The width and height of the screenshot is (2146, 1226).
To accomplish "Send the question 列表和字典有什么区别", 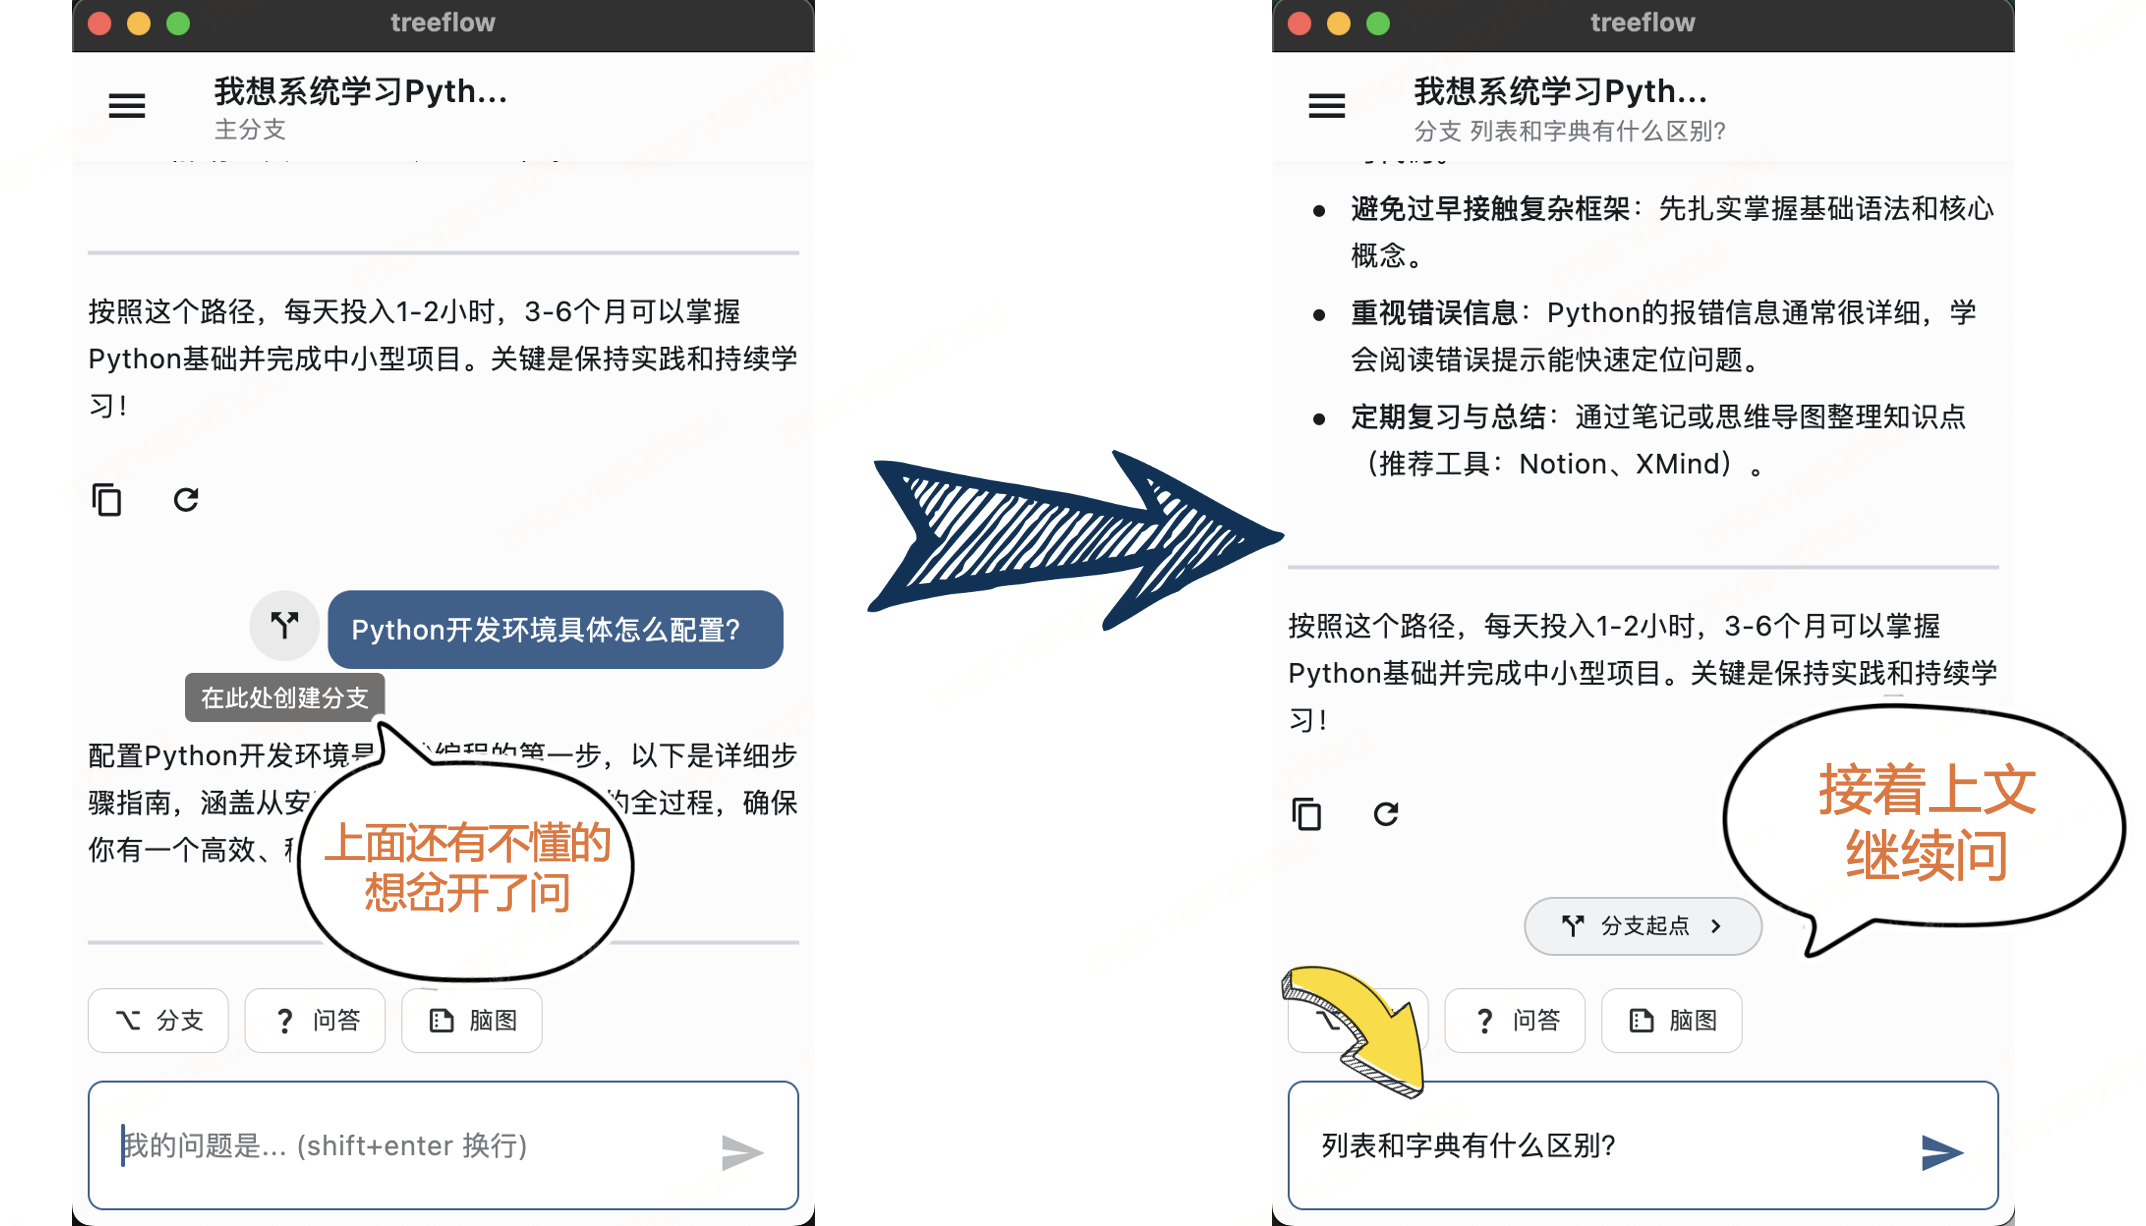I will 1942,1152.
